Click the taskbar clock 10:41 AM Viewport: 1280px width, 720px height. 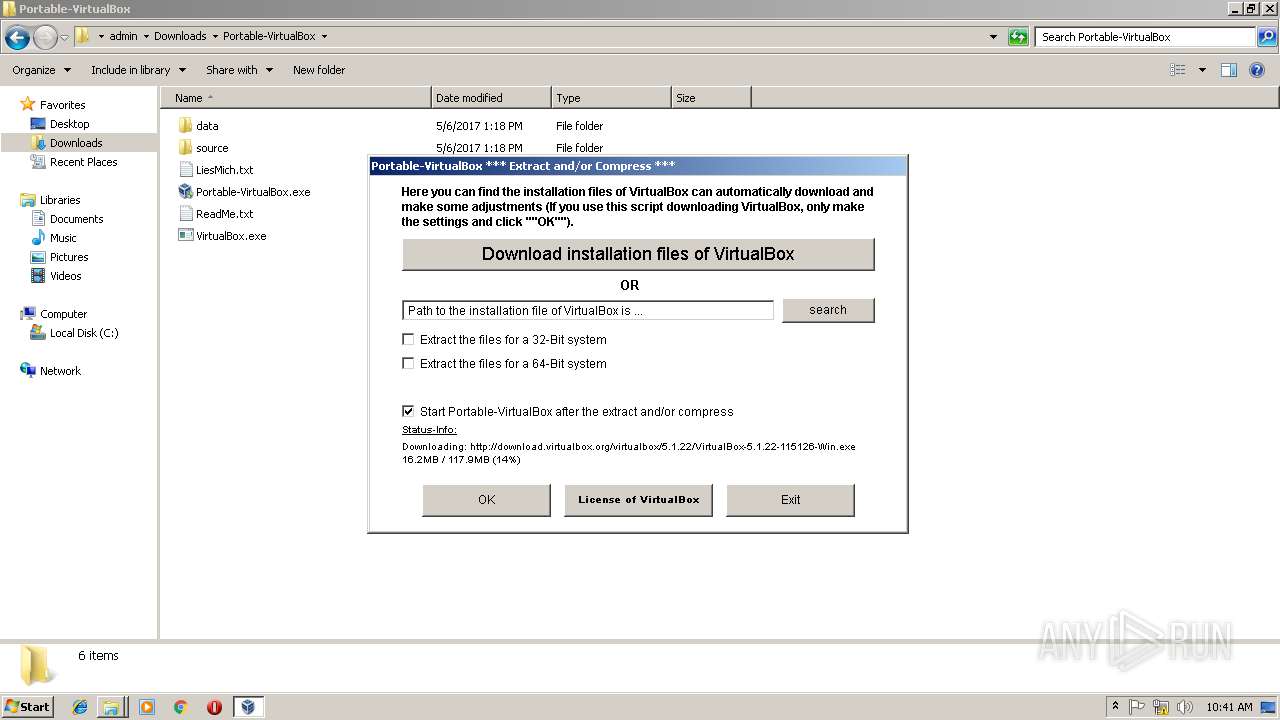coord(1230,707)
